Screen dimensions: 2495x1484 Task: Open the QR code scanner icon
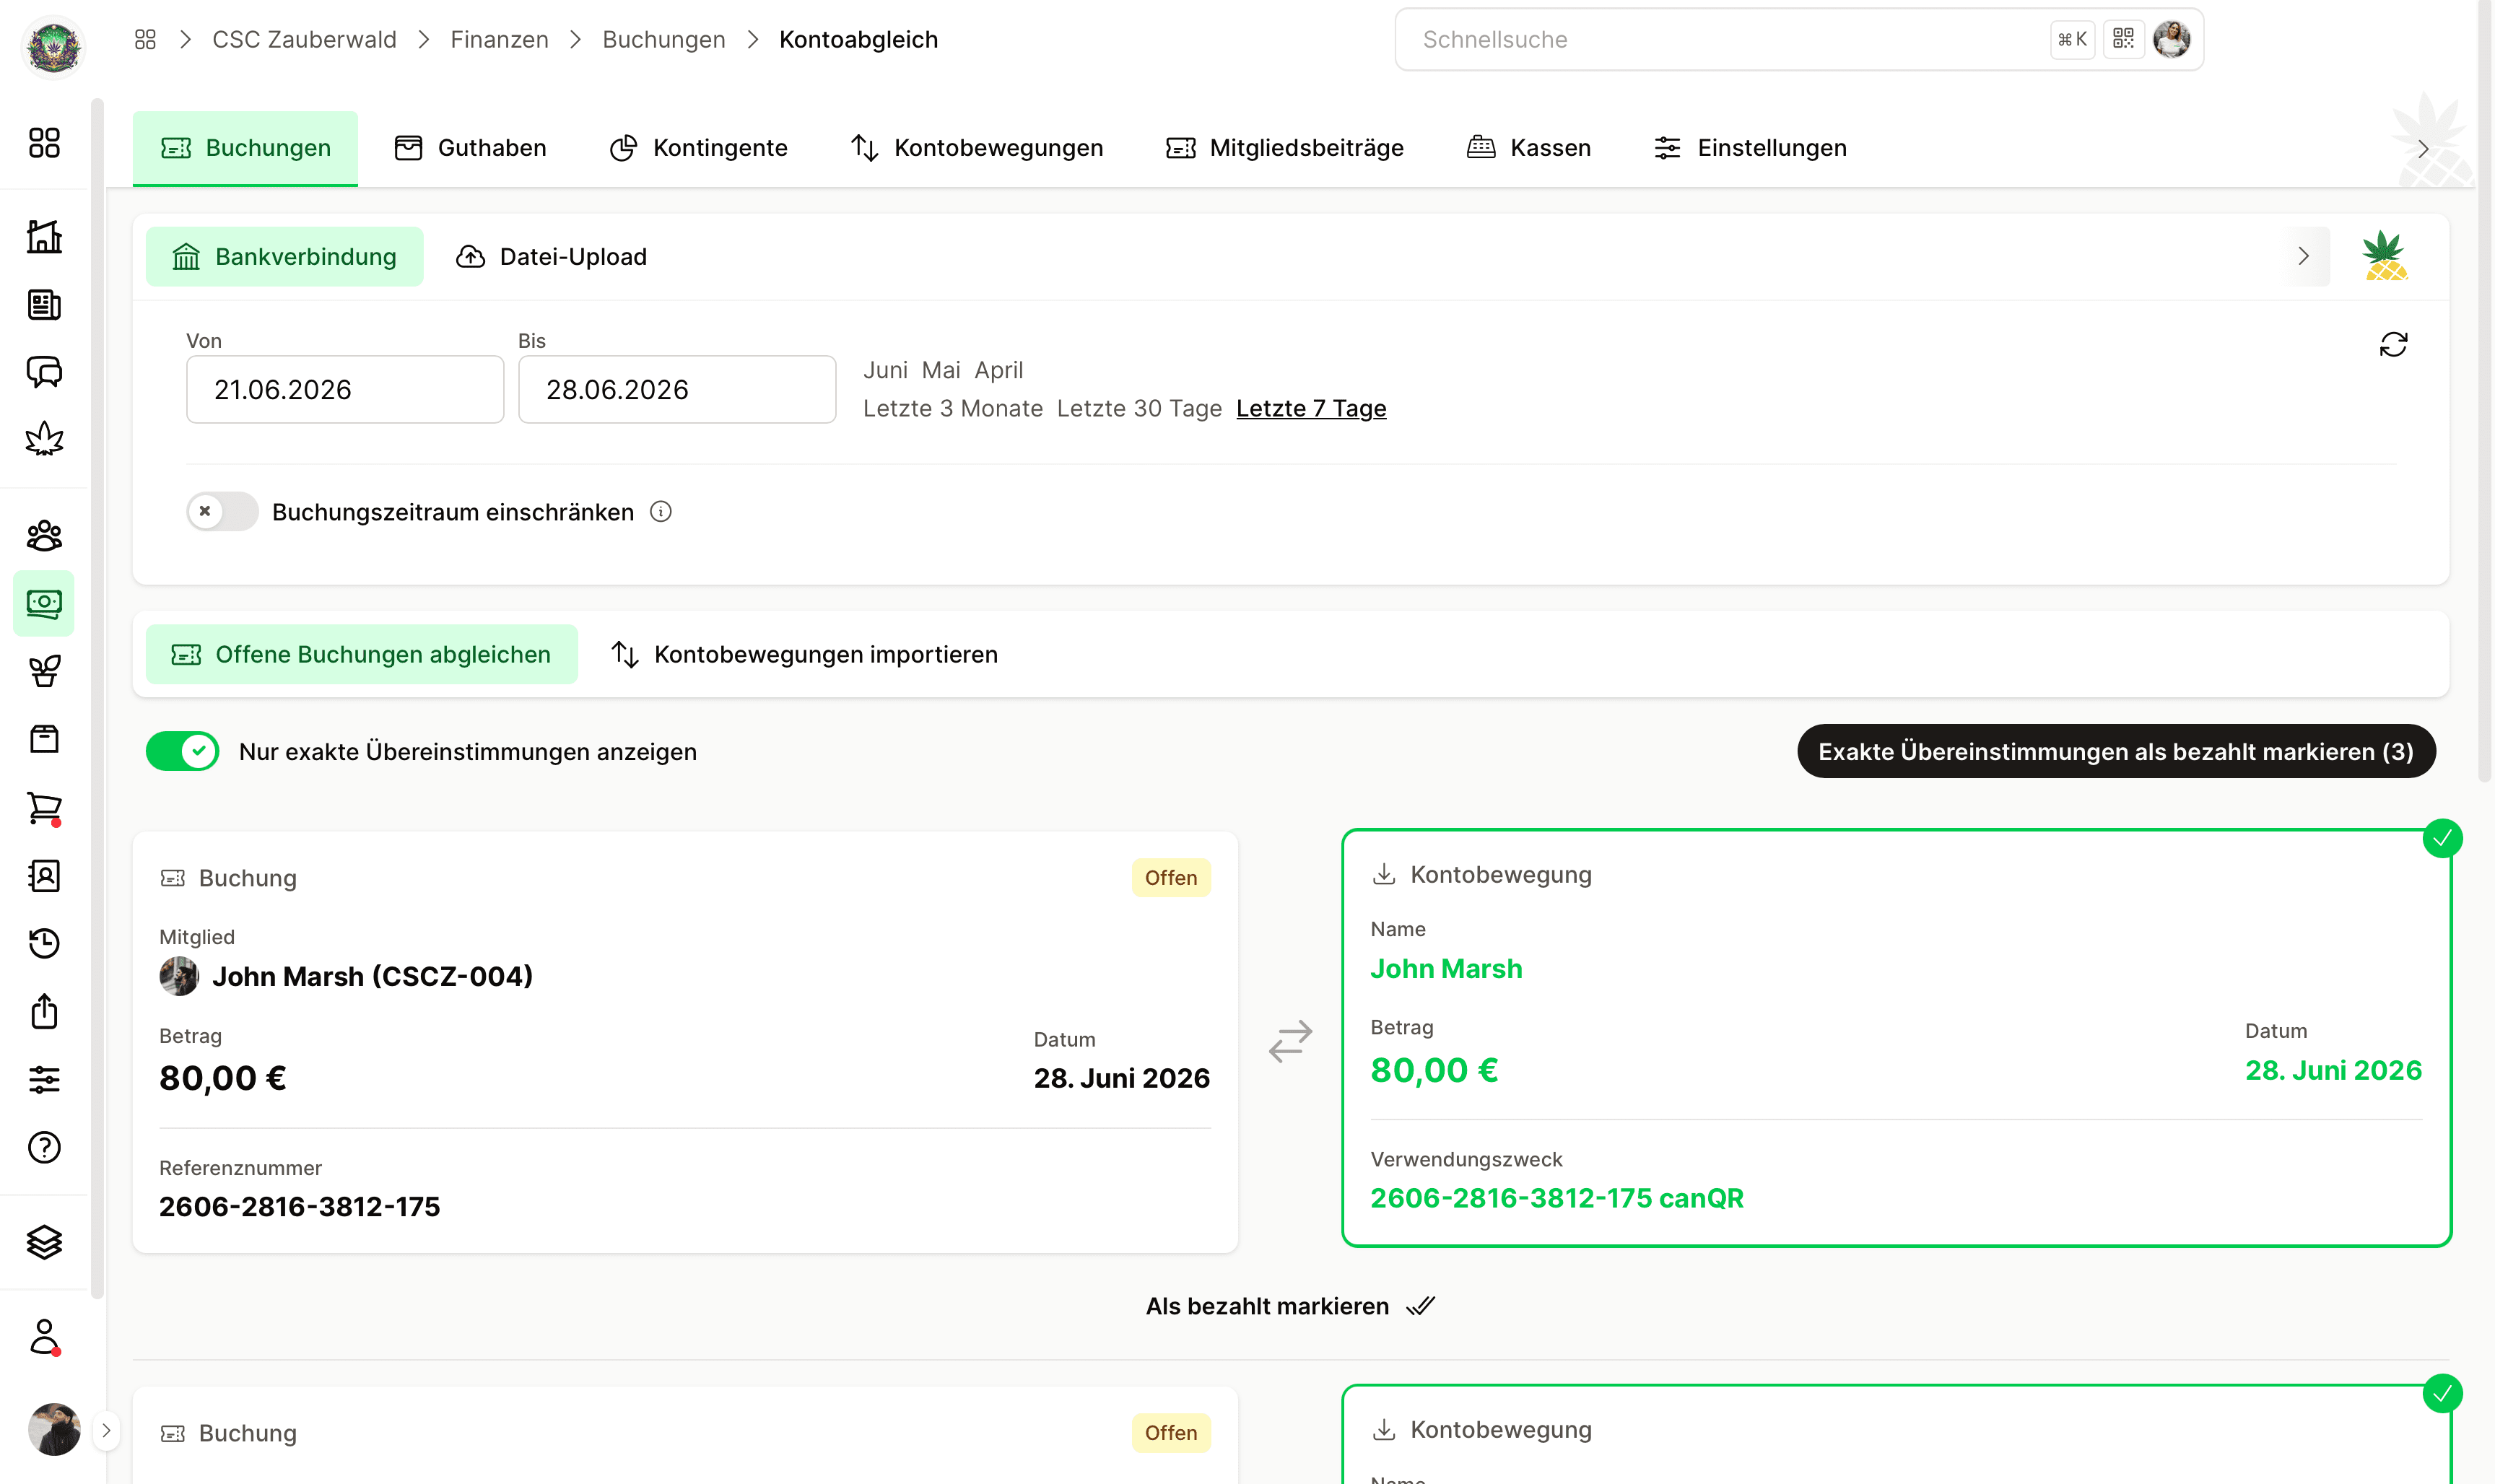tap(2123, 39)
